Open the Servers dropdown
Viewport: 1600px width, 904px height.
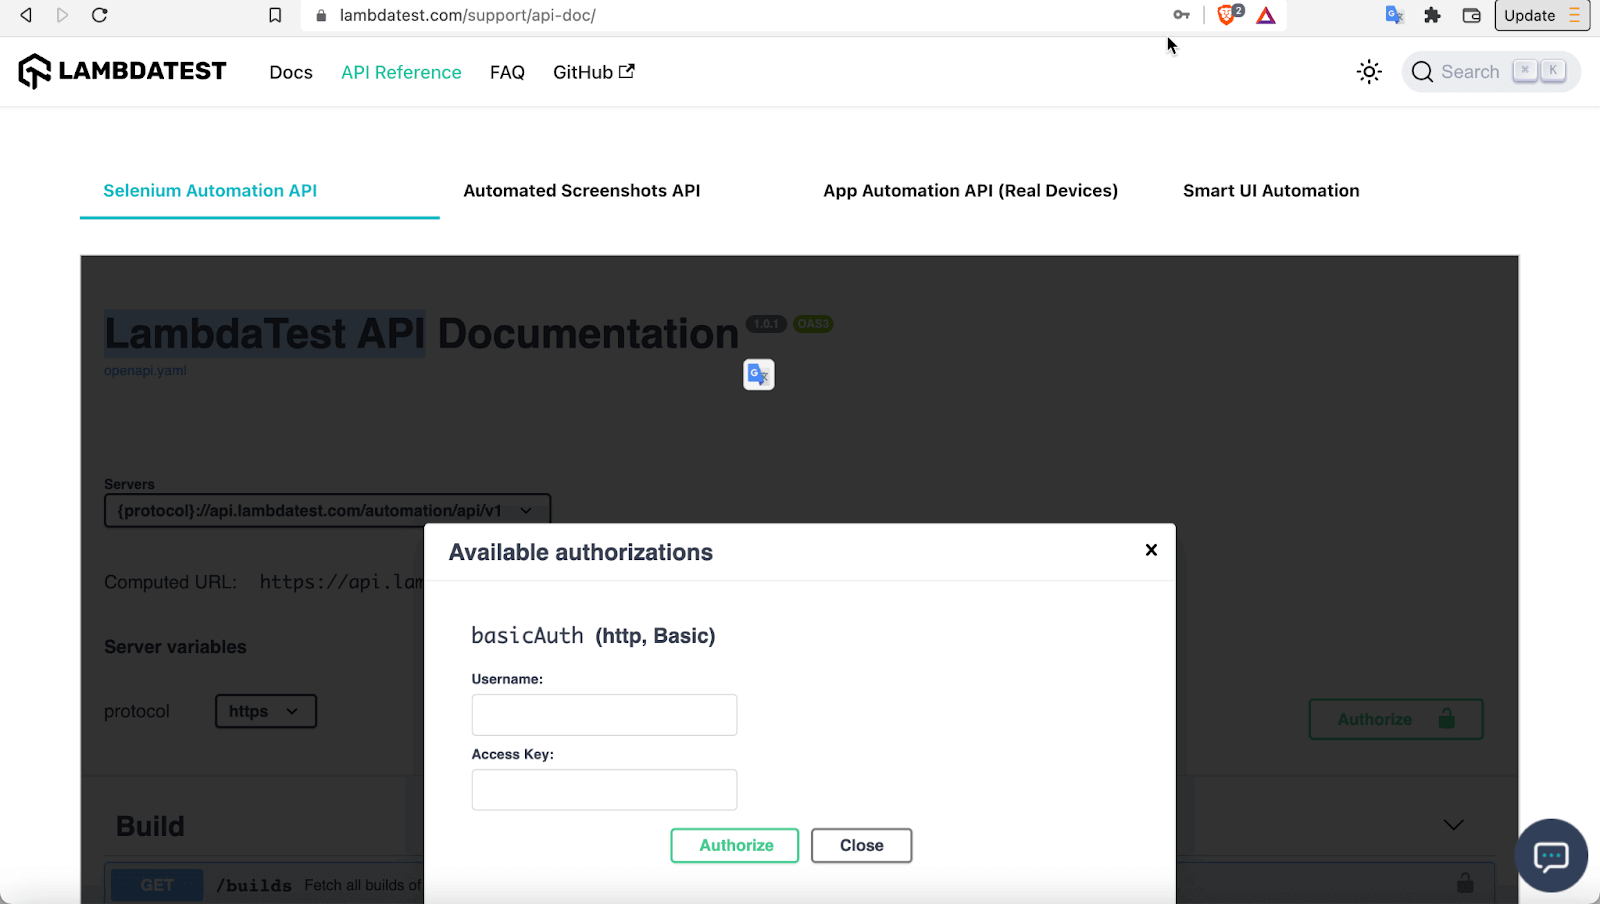tap(327, 510)
